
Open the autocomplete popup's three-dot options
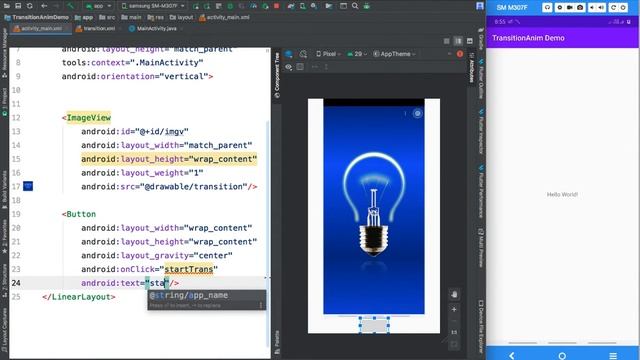(261, 305)
